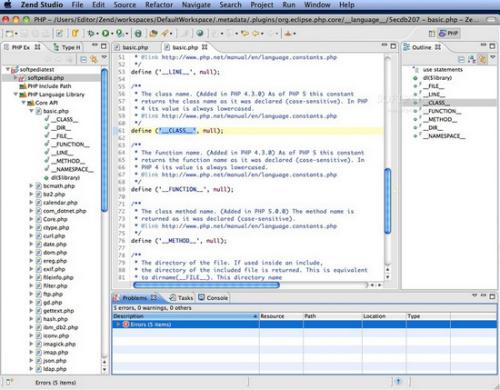Viewport: 500px width, 390px height.
Task: Expand Errors (5 items) in Problems
Action: pos(118,324)
